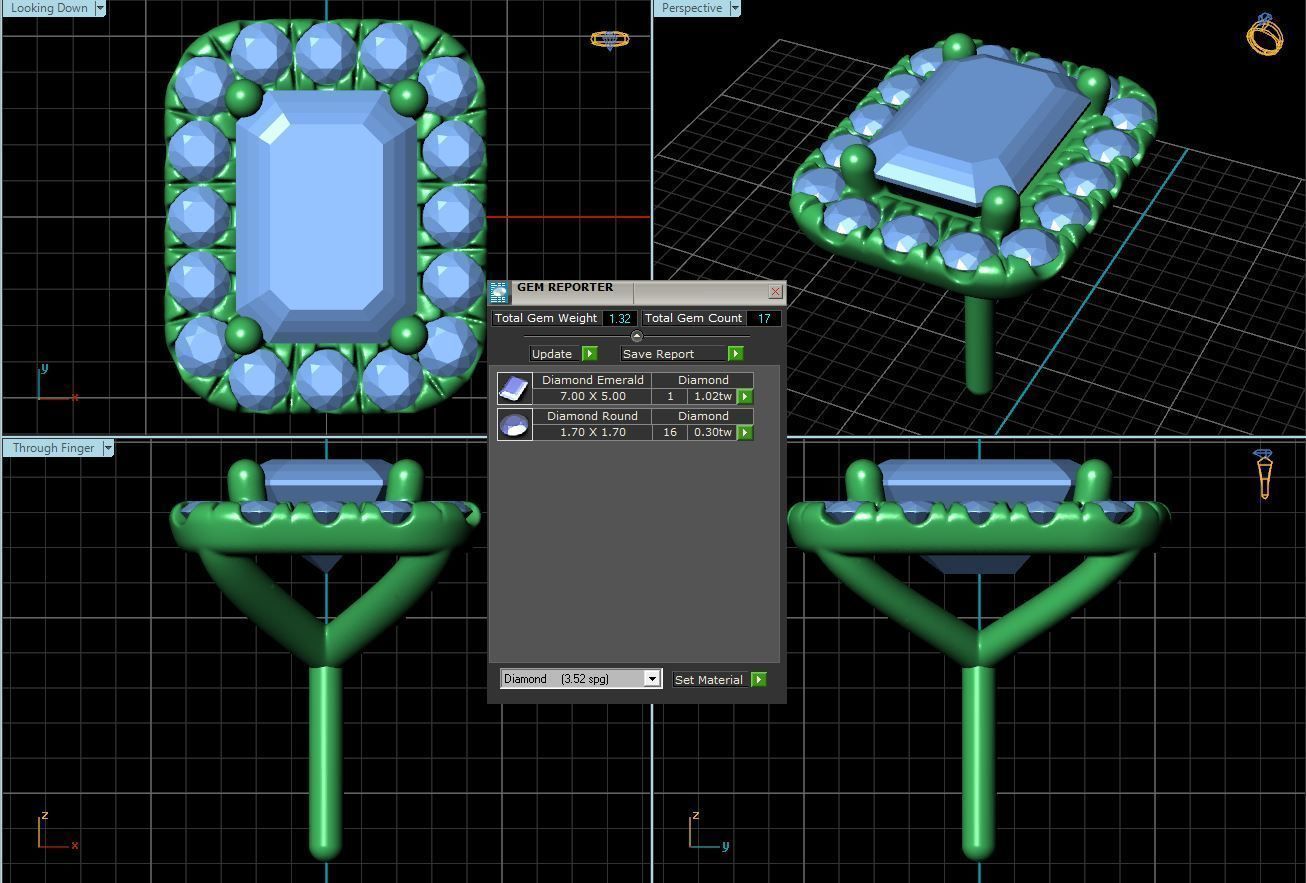Click the Gem Reporter panel icon

[x=499, y=292]
